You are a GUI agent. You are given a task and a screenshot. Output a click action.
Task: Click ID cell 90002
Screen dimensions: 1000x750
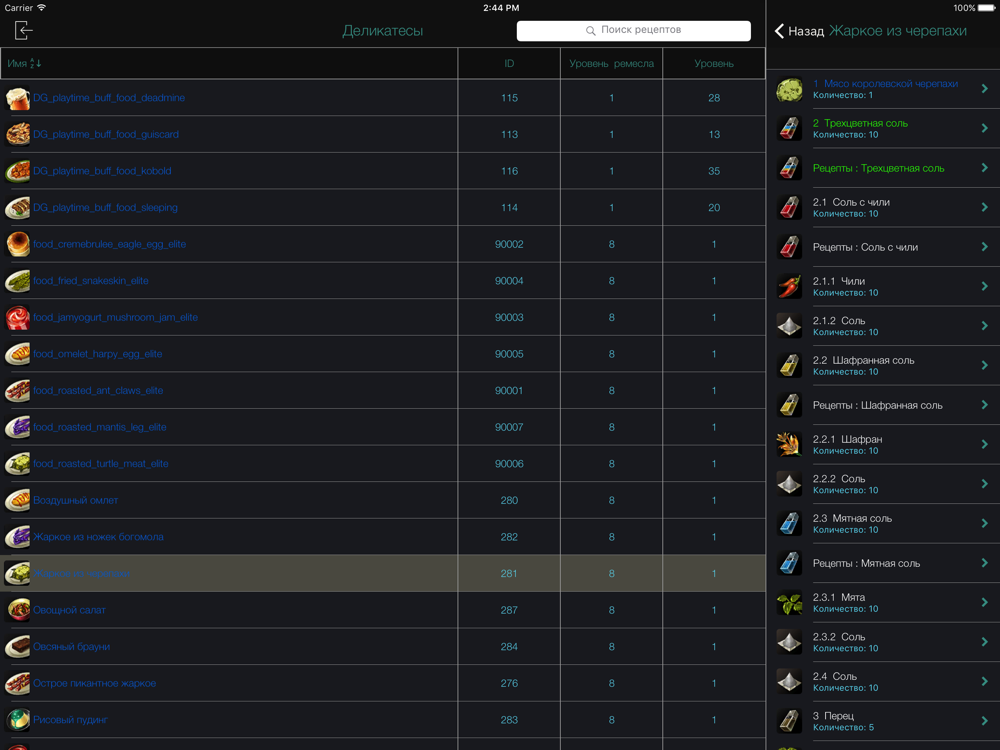509,244
